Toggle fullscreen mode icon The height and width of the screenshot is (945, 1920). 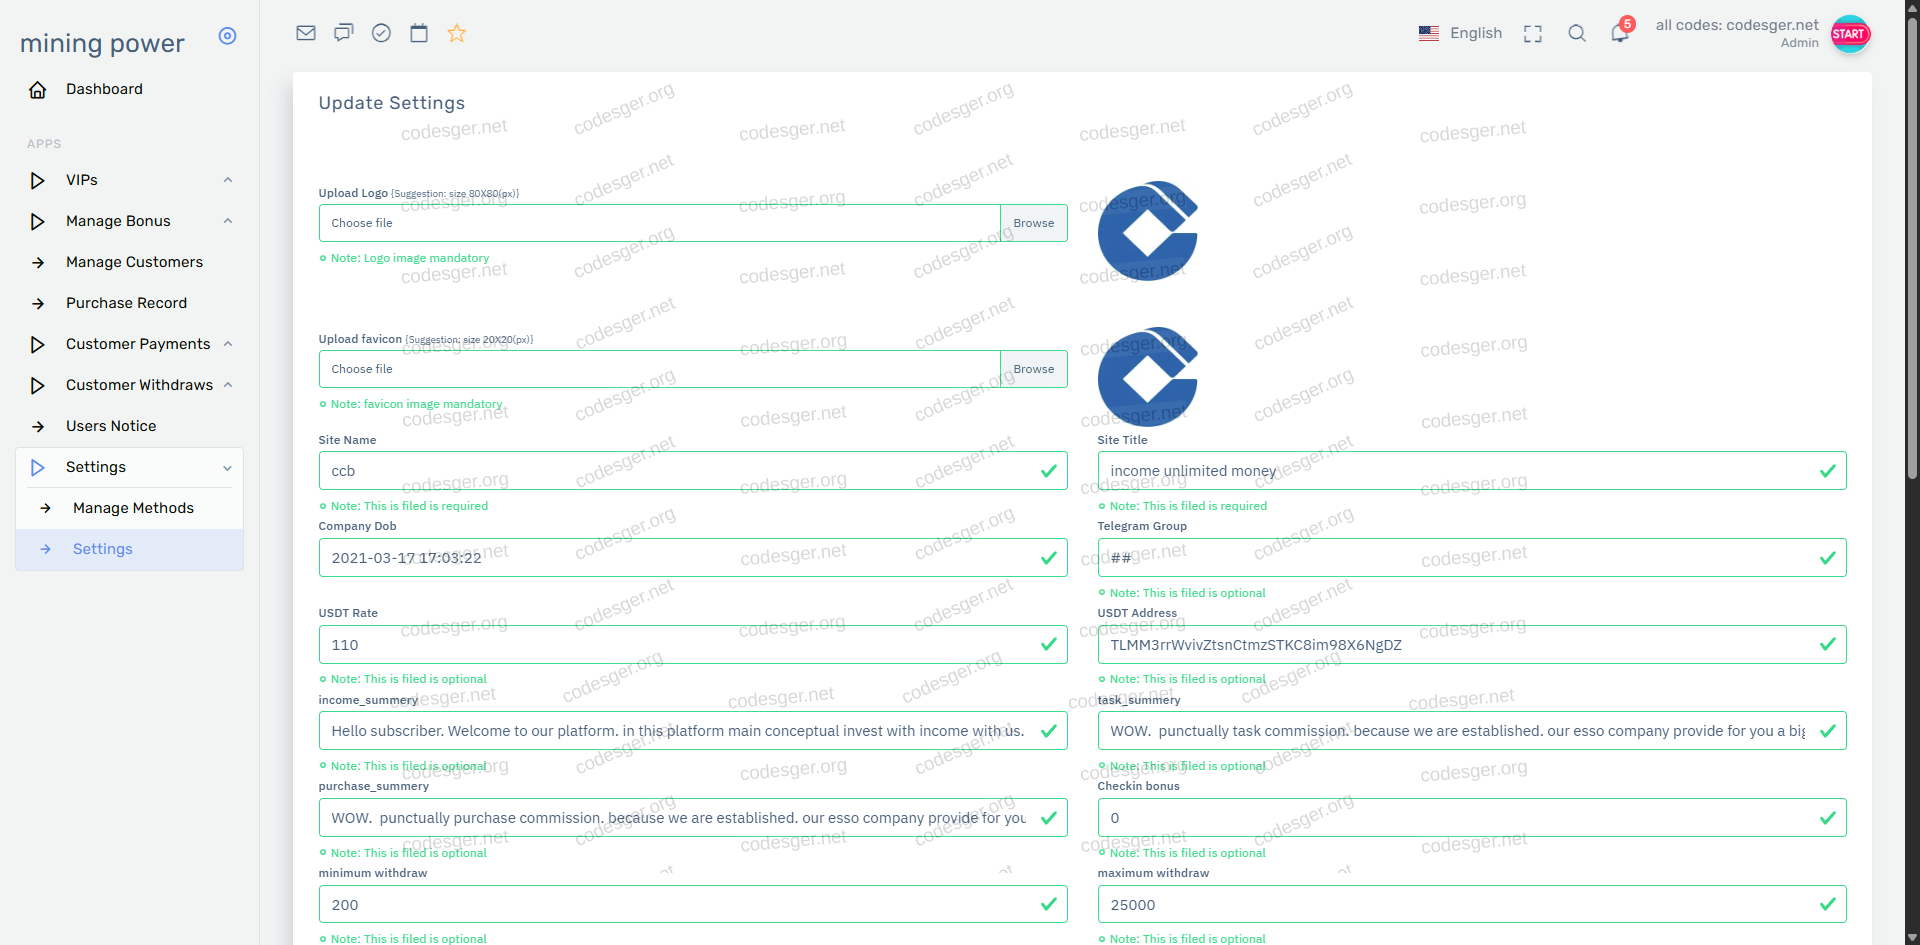tap(1532, 34)
